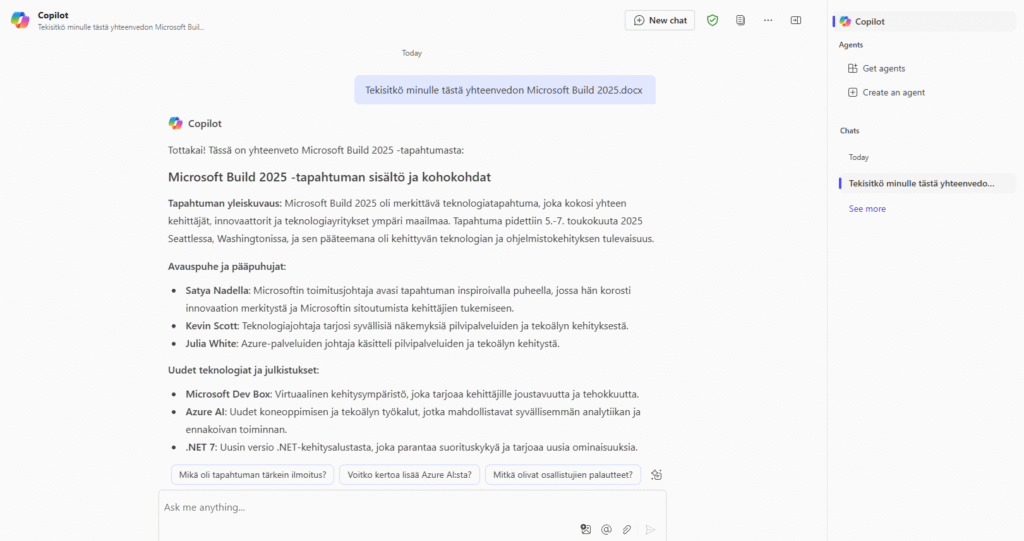The image size is (1024, 541).
Task: Click the heading Microsoft Build 2025 -tapahtuman sisältö
Action: tap(329, 177)
